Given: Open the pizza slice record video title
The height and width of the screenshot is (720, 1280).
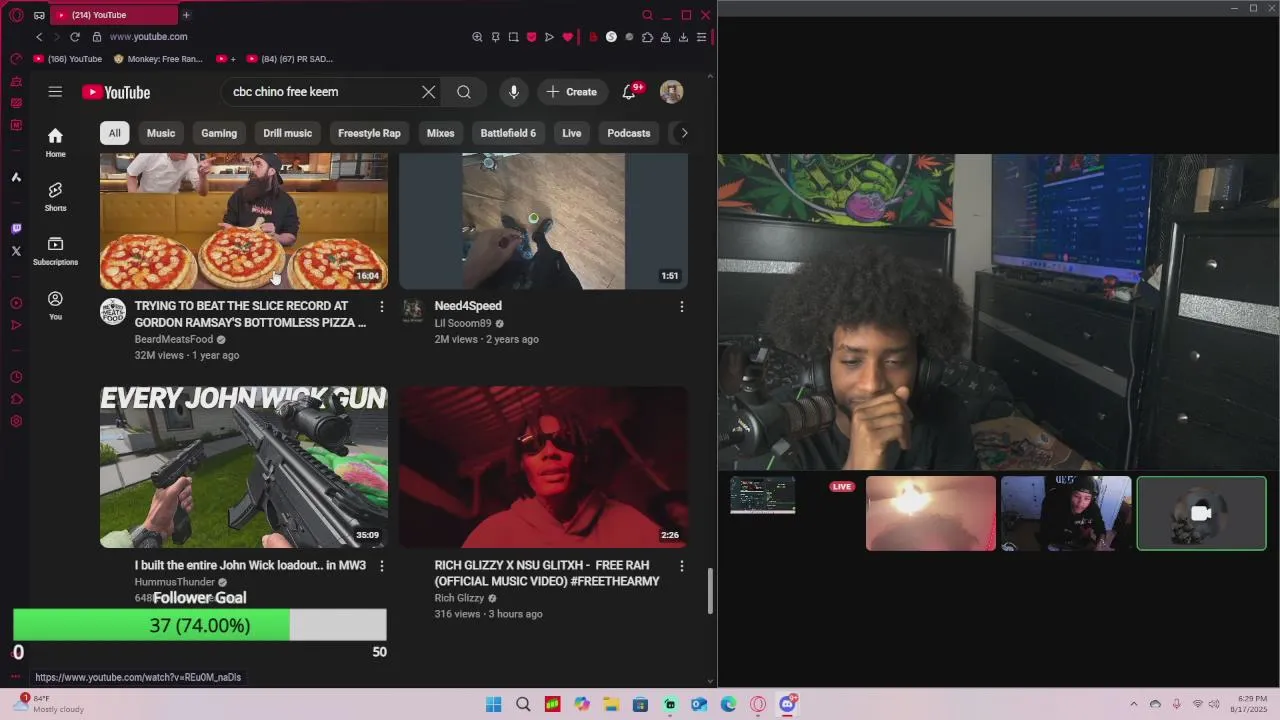Looking at the screenshot, I should 250,314.
